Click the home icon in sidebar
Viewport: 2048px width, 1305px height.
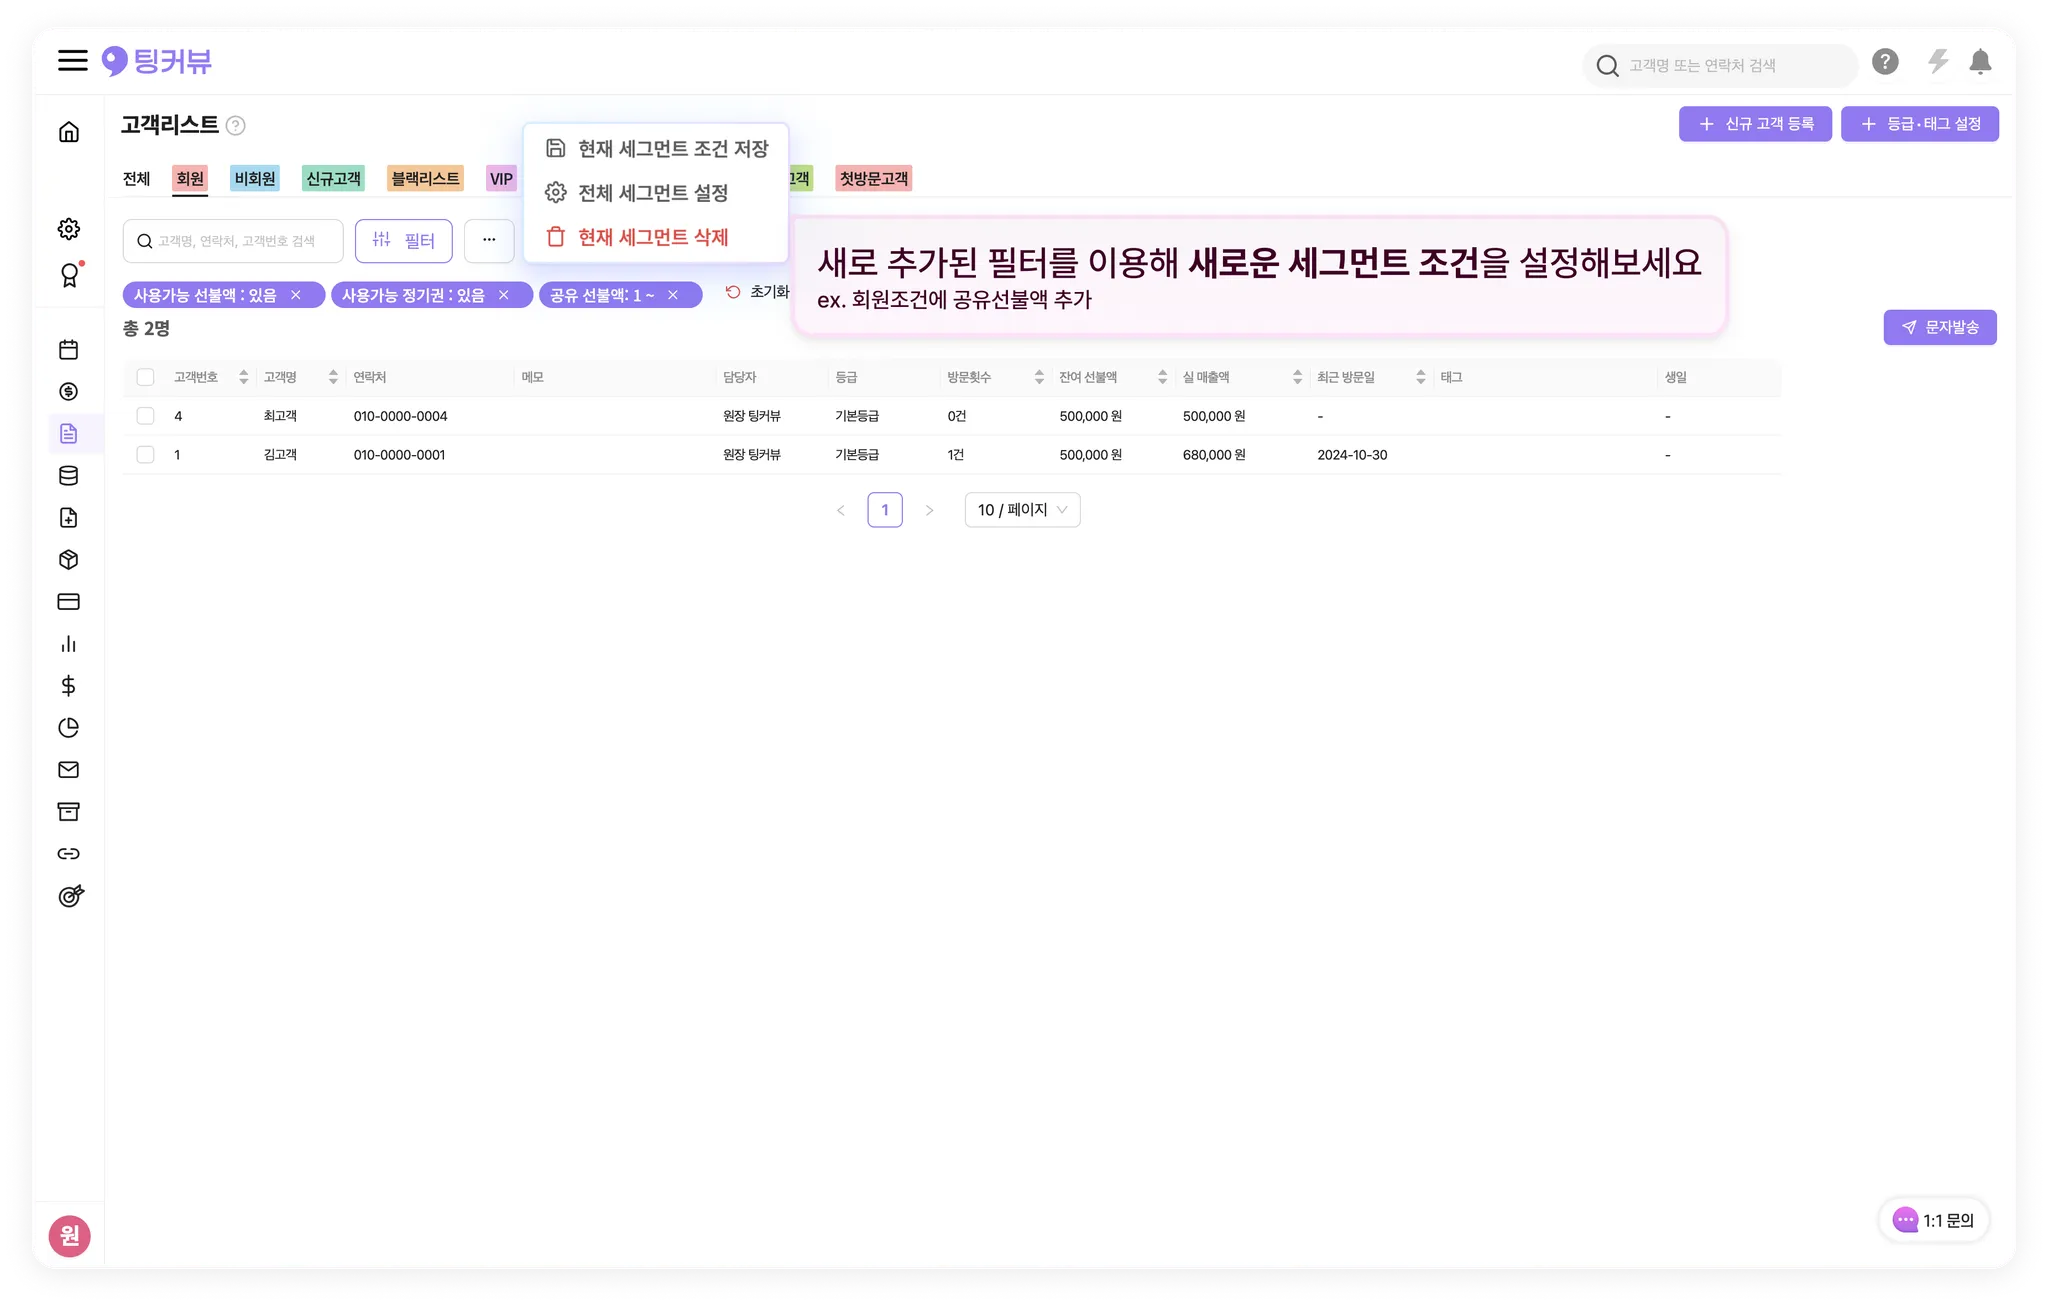69,132
